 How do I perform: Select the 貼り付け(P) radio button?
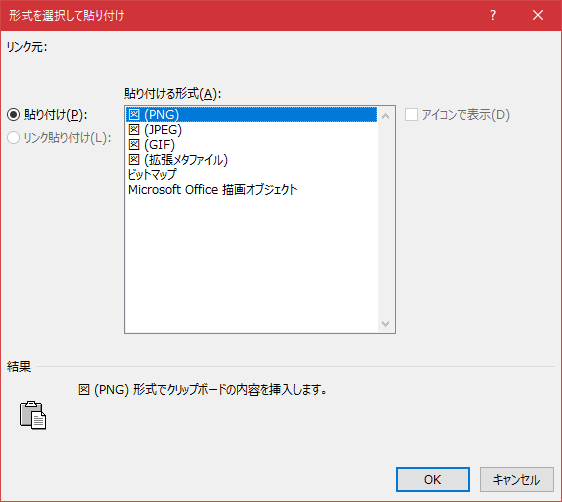coord(14,115)
